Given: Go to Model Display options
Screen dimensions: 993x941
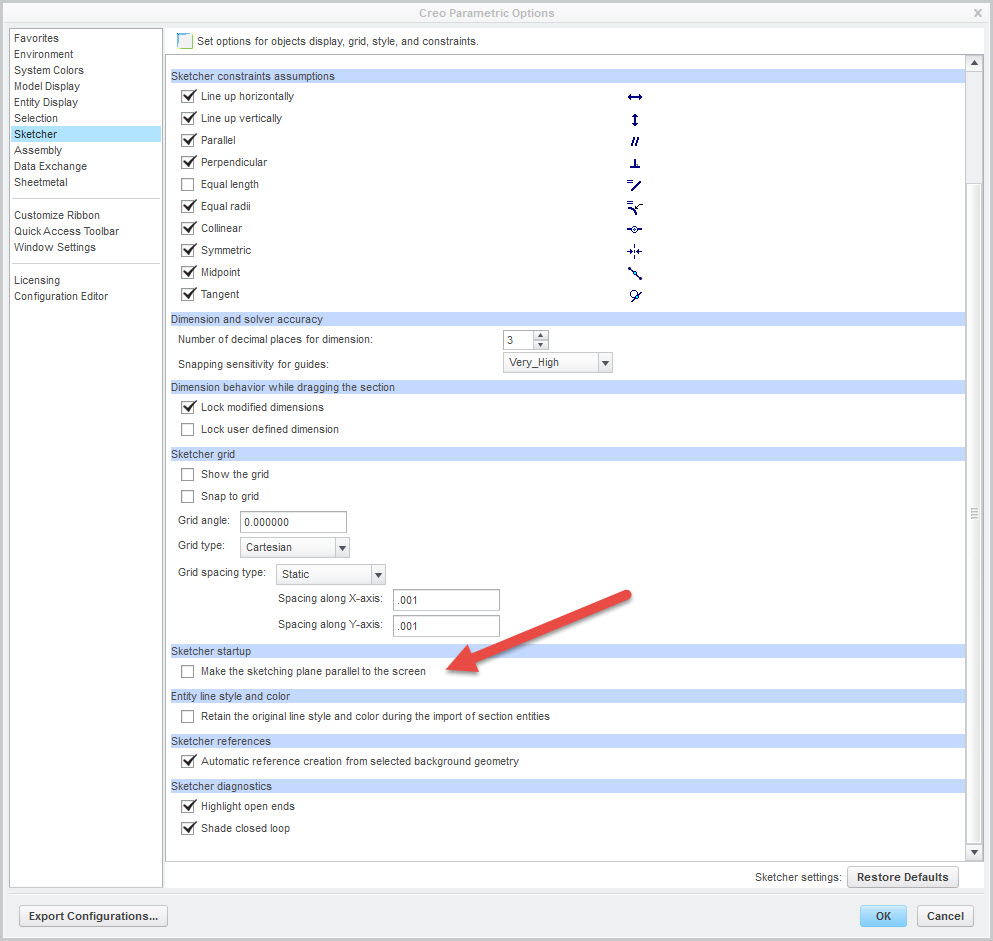Looking at the screenshot, I should (47, 86).
